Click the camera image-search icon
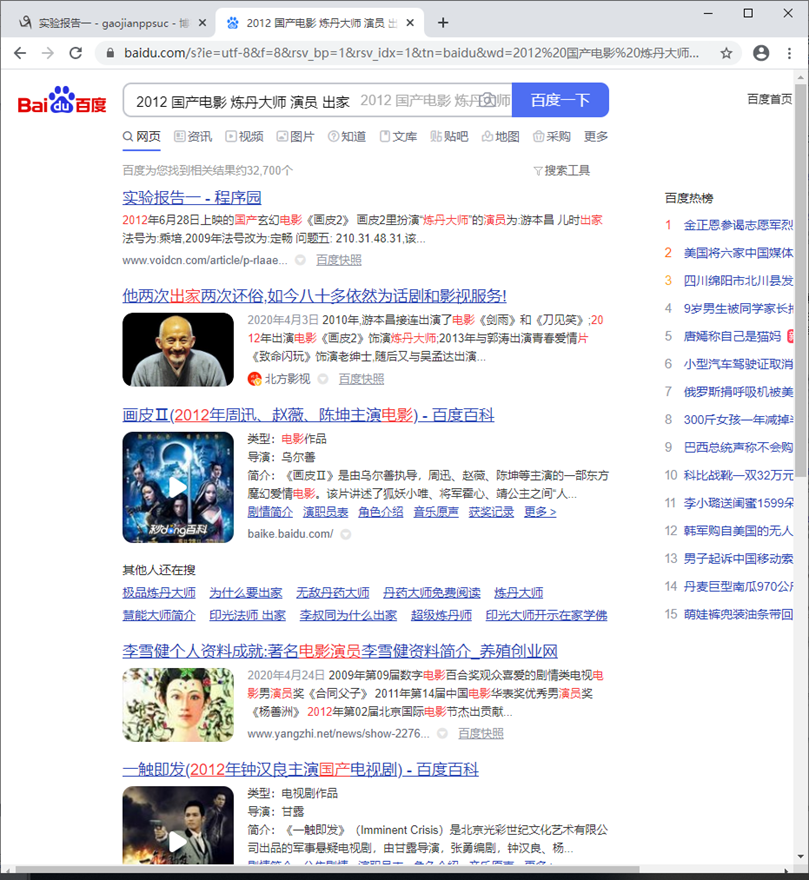809x880 pixels. [488, 100]
